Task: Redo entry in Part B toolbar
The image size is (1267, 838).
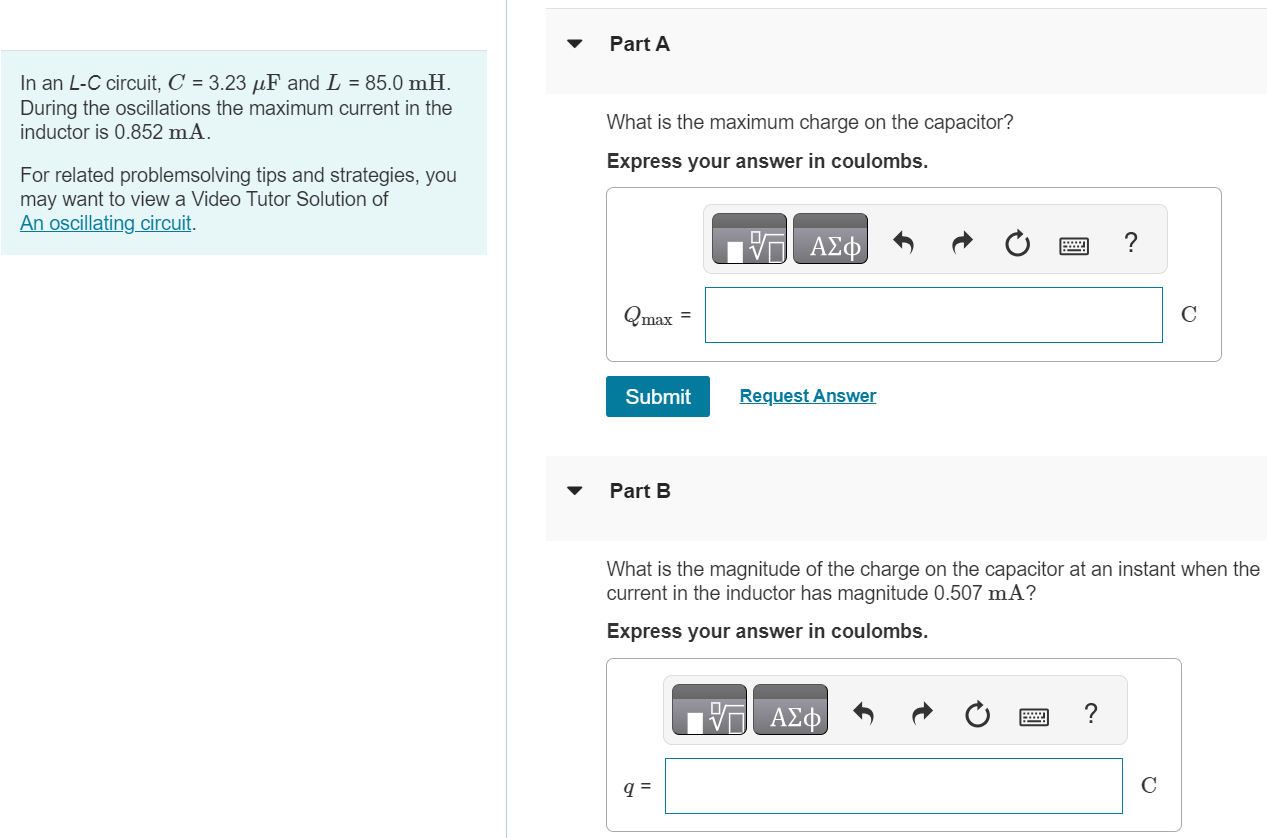Action: pyautogui.click(x=921, y=713)
